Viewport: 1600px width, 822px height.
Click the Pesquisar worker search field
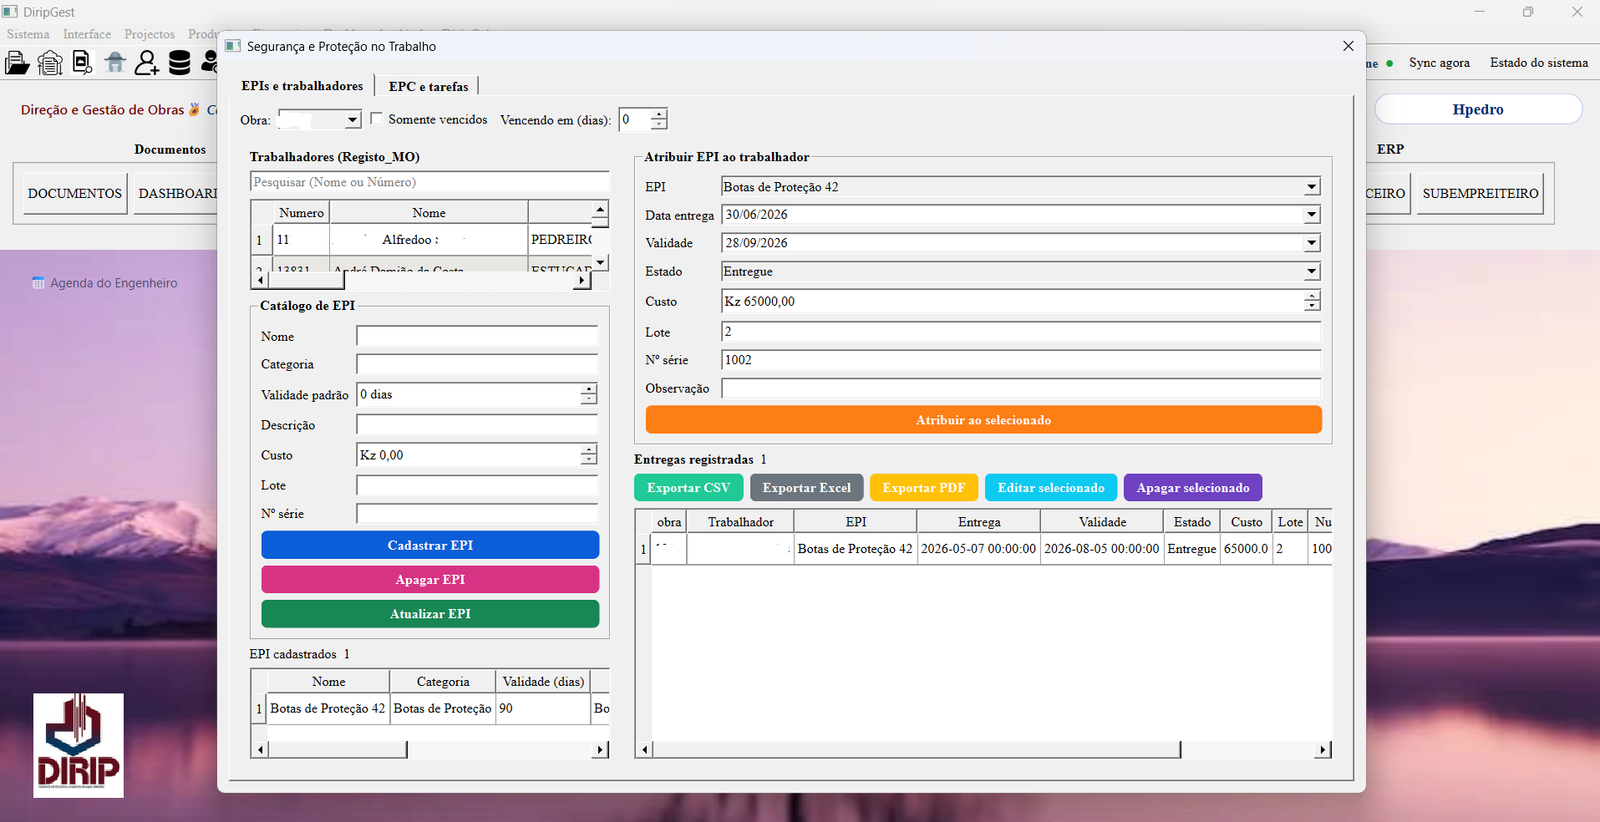(x=429, y=182)
